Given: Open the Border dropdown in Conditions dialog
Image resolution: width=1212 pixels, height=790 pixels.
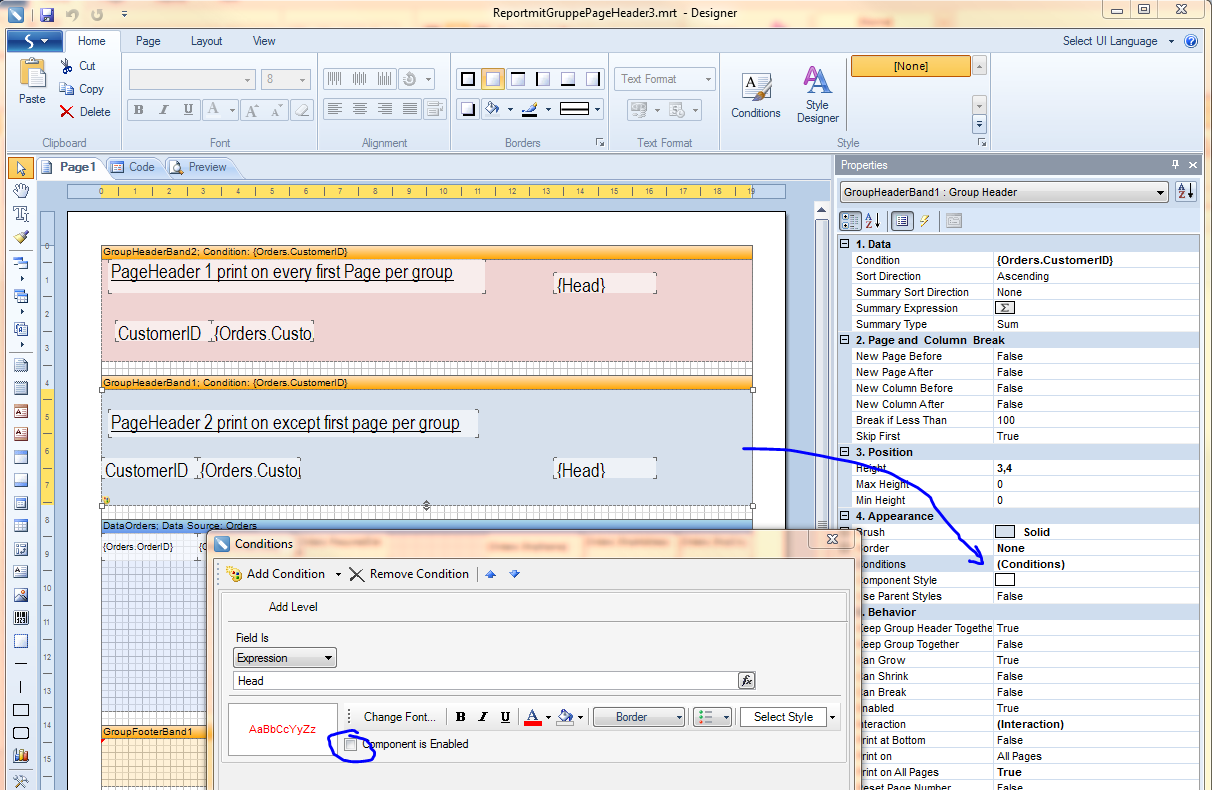Looking at the screenshot, I should click(x=638, y=717).
